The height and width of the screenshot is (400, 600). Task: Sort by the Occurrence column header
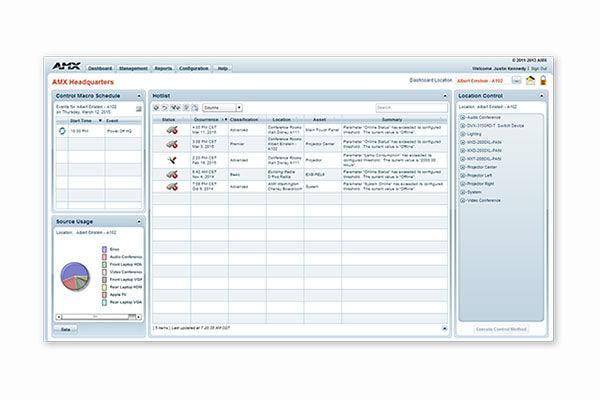pos(209,120)
